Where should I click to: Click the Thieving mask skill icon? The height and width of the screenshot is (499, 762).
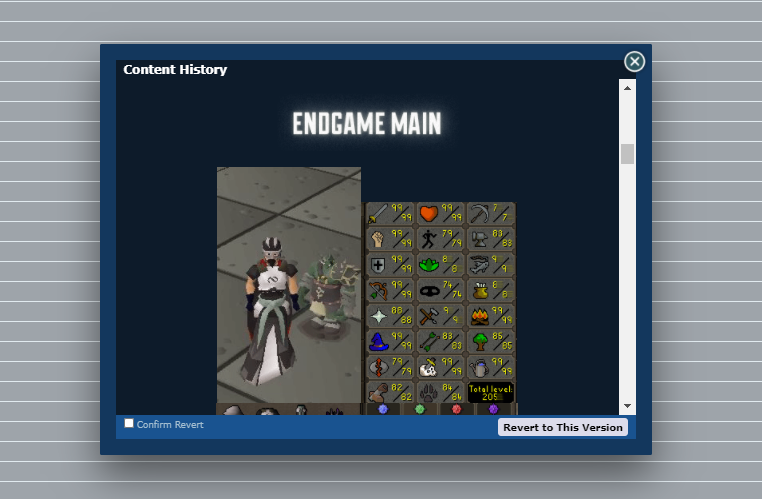pos(429,291)
